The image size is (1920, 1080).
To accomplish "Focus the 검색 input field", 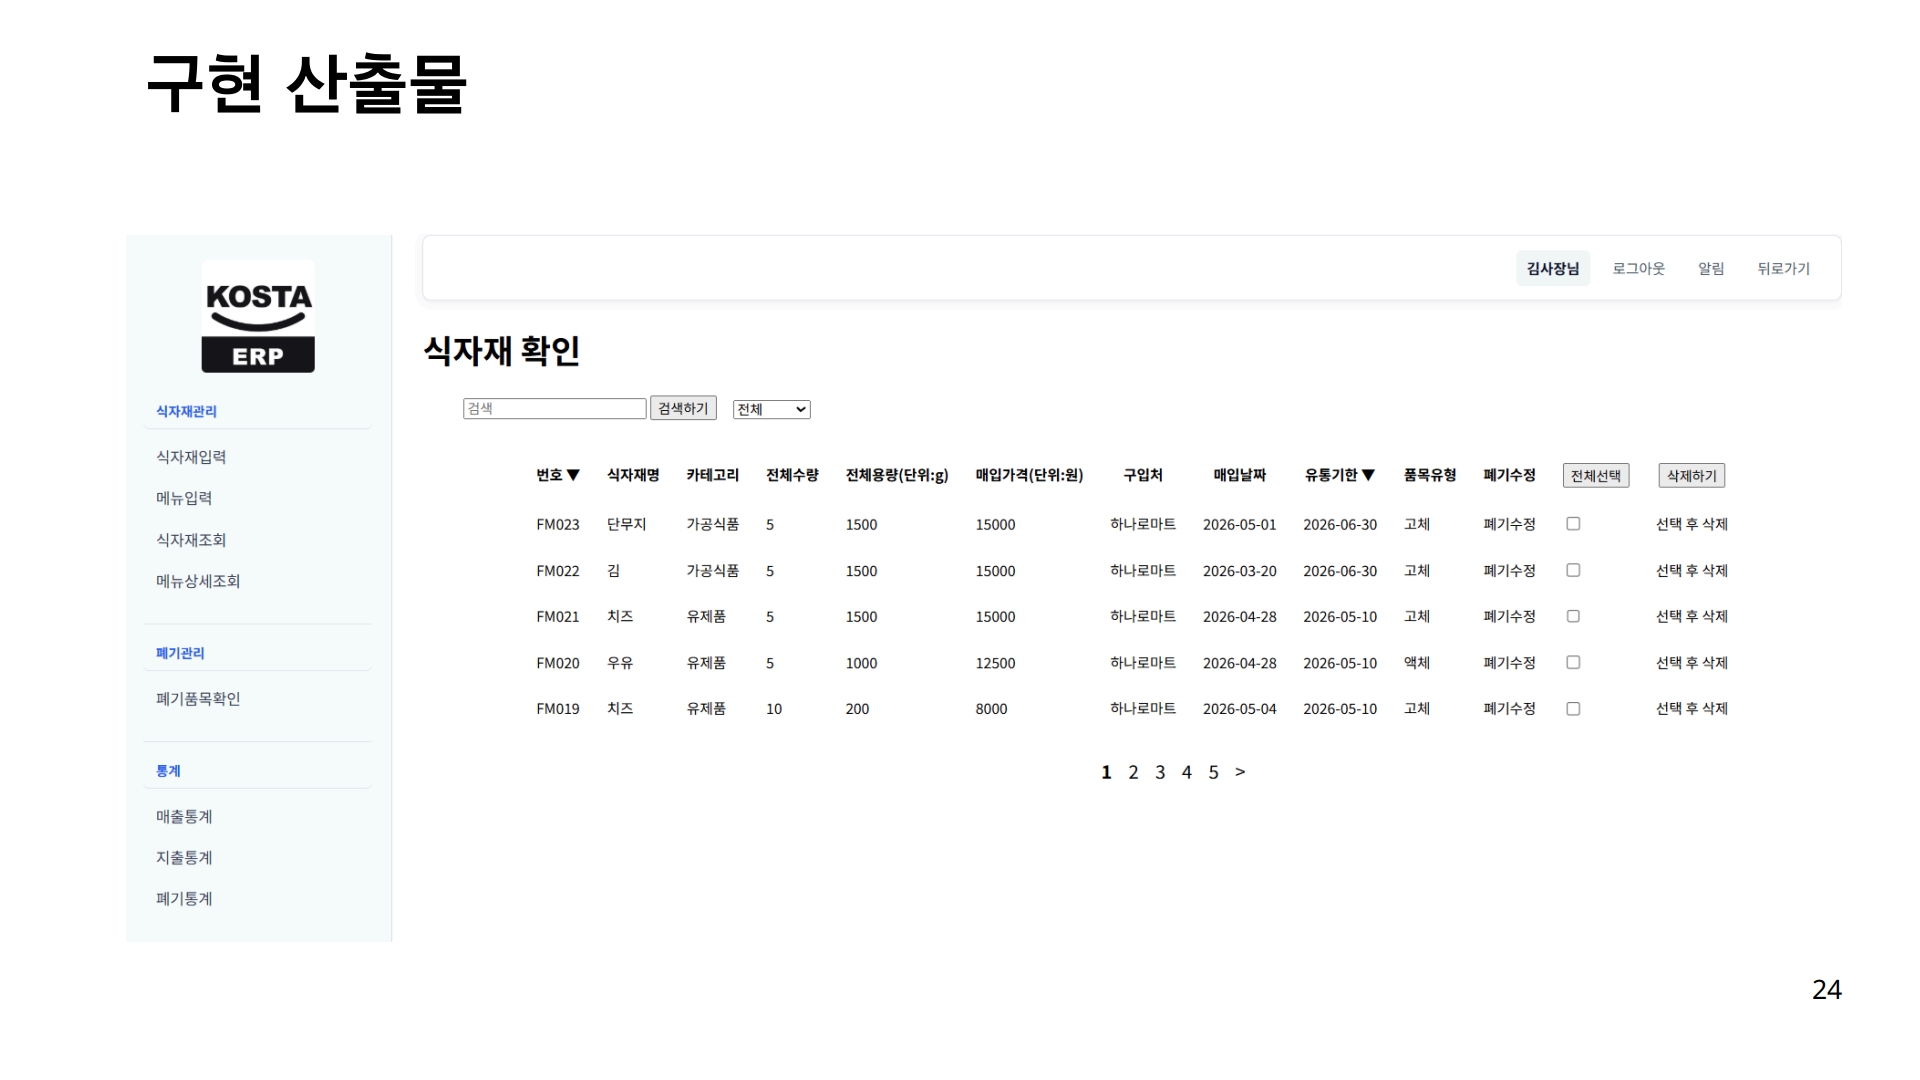I will 555,408.
